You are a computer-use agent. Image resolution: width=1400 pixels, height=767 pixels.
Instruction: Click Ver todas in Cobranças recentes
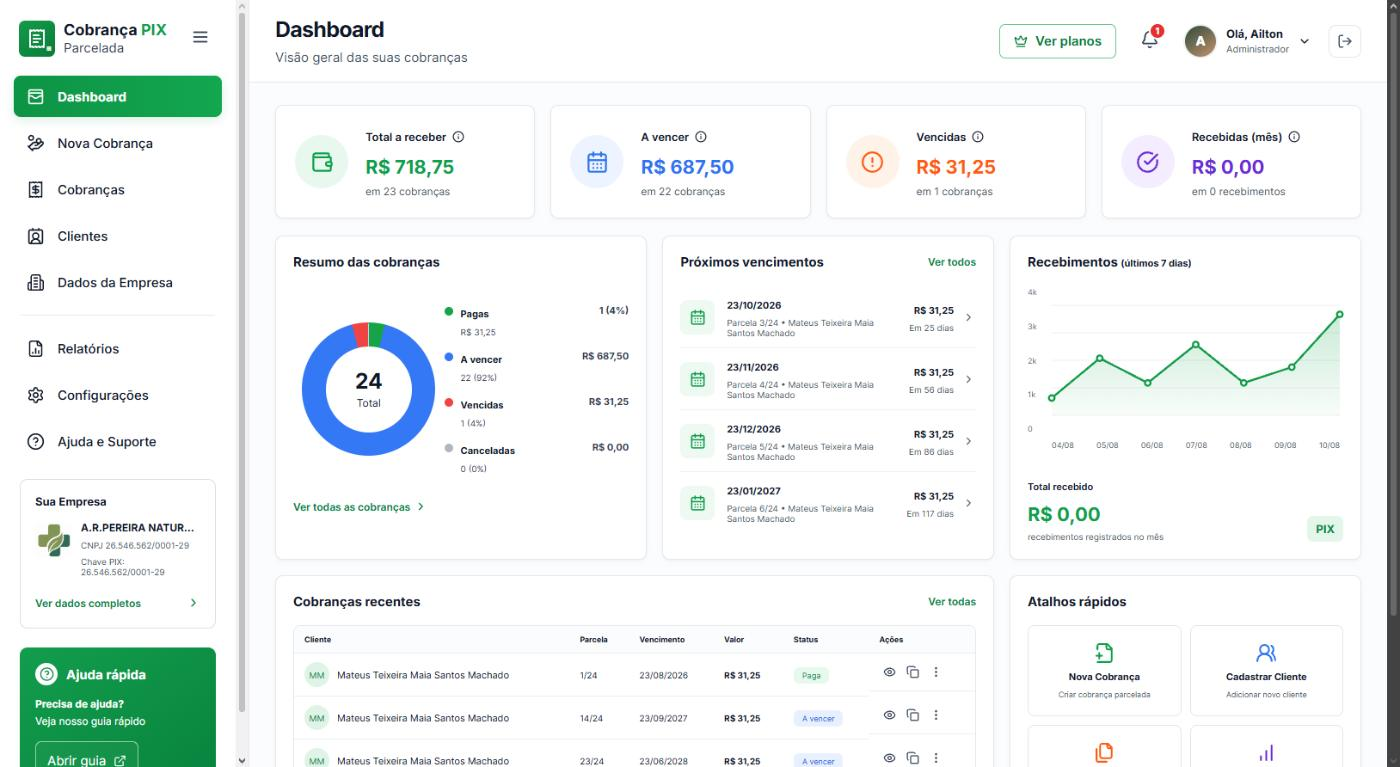[952, 602]
